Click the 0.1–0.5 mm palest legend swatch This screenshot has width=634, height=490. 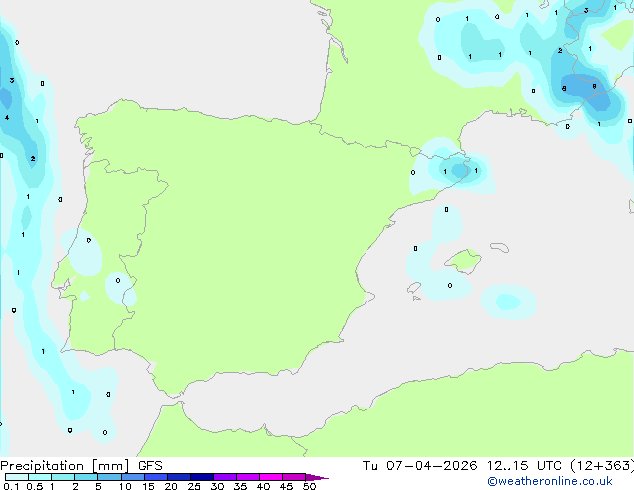click(17, 477)
